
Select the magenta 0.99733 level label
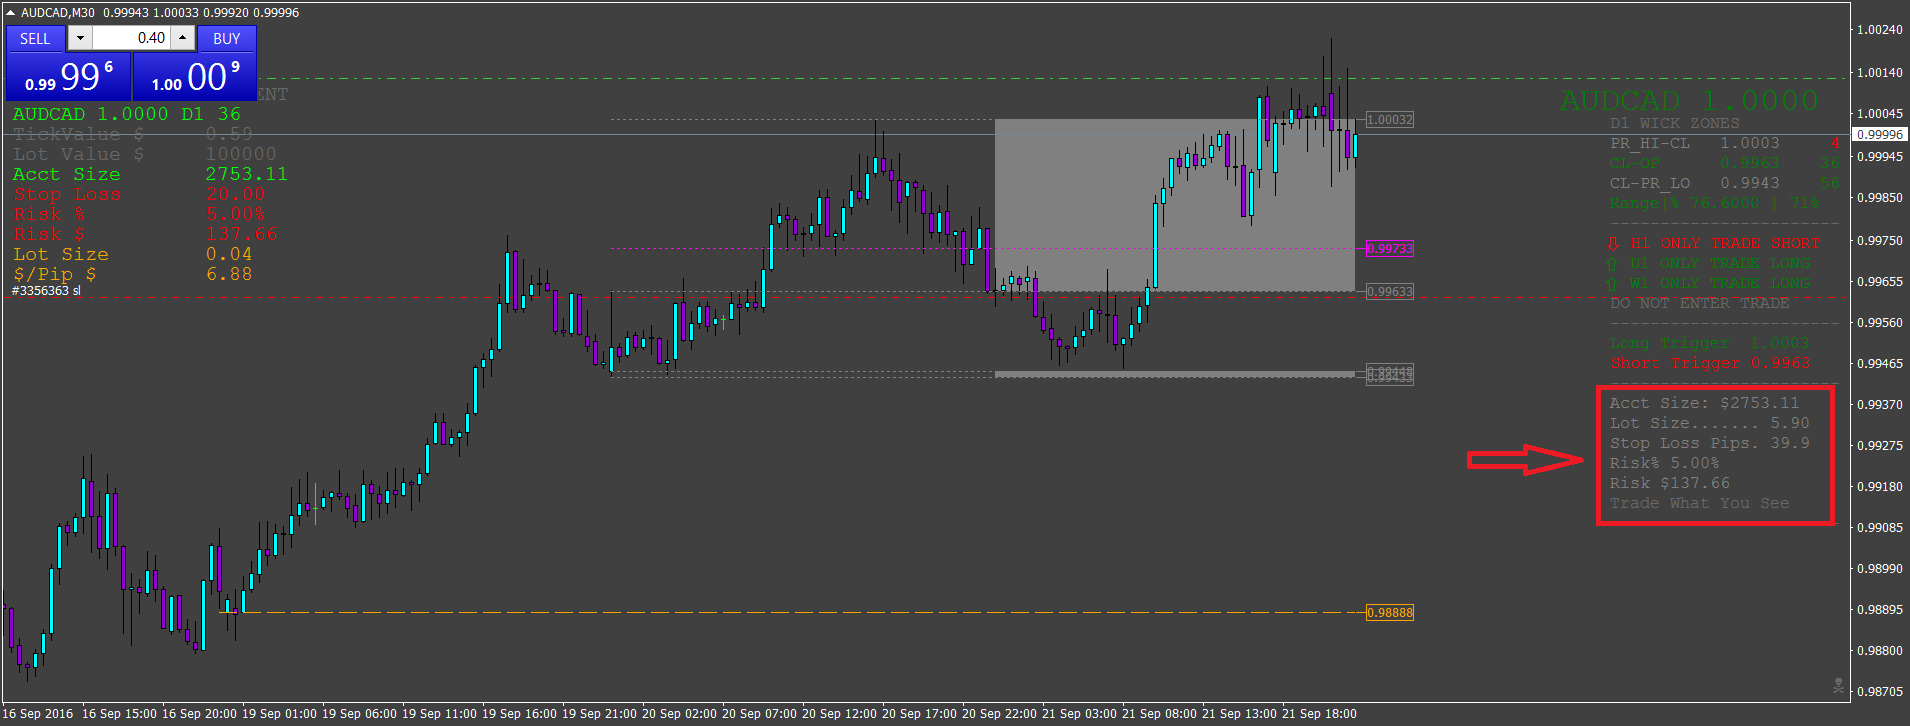click(1390, 249)
